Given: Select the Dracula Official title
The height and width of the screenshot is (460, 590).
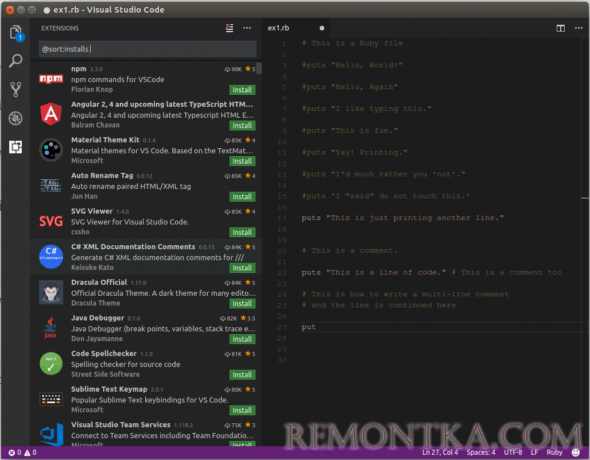Looking at the screenshot, I should [x=99, y=282].
